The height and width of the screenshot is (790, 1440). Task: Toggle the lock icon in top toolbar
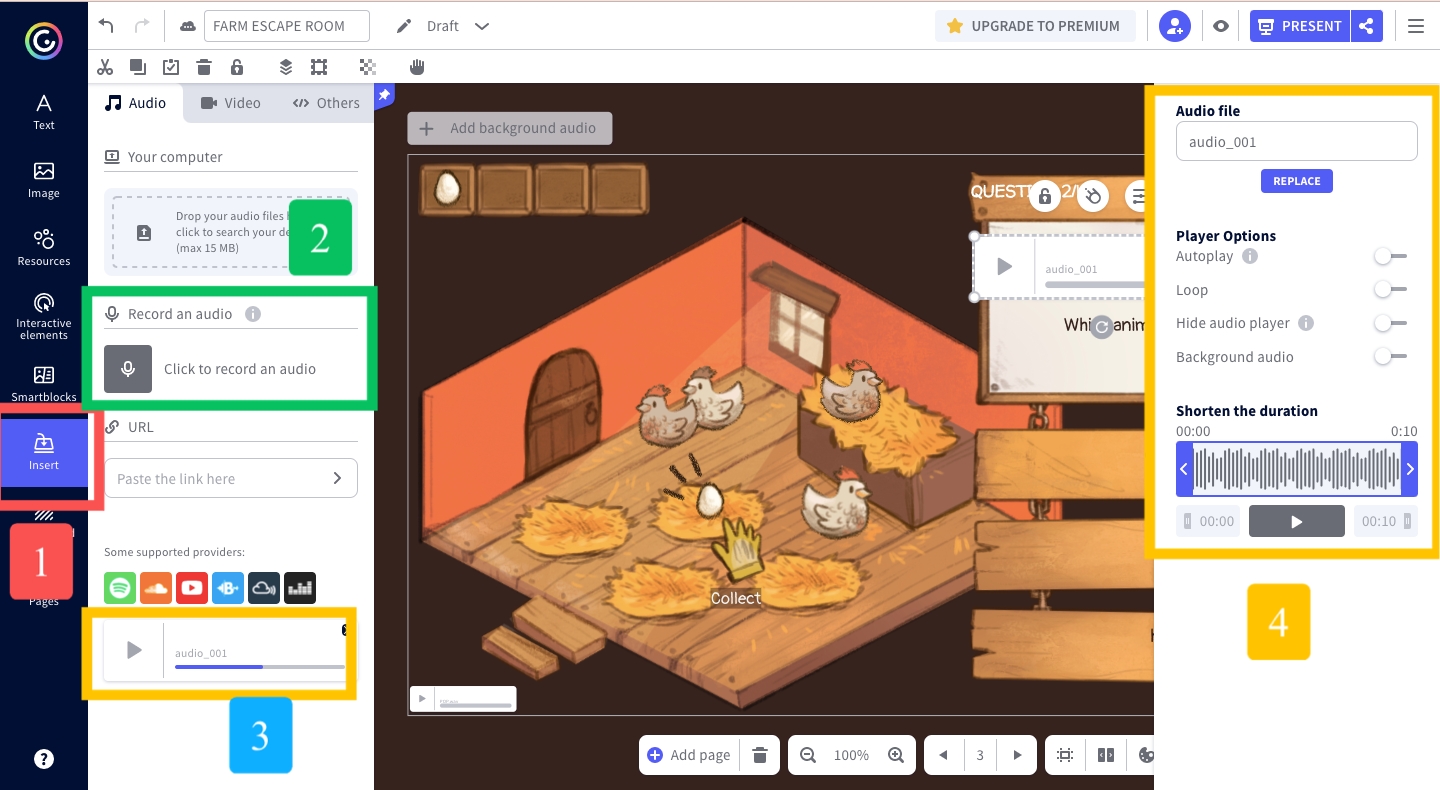[x=237, y=67]
